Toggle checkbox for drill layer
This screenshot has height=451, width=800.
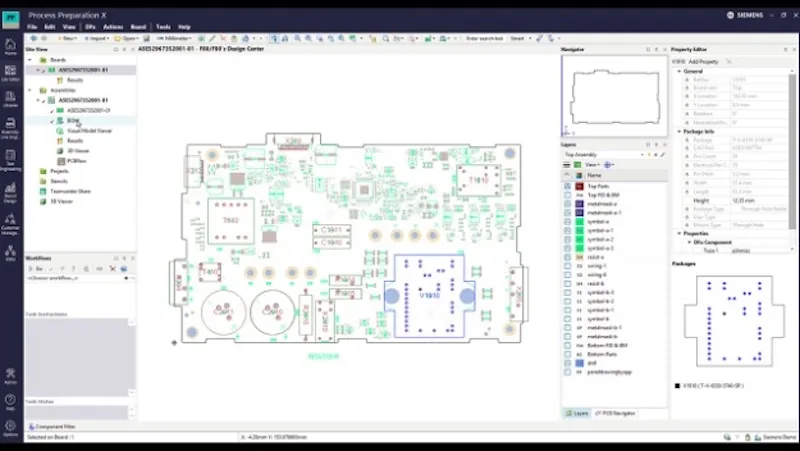coord(567,363)
